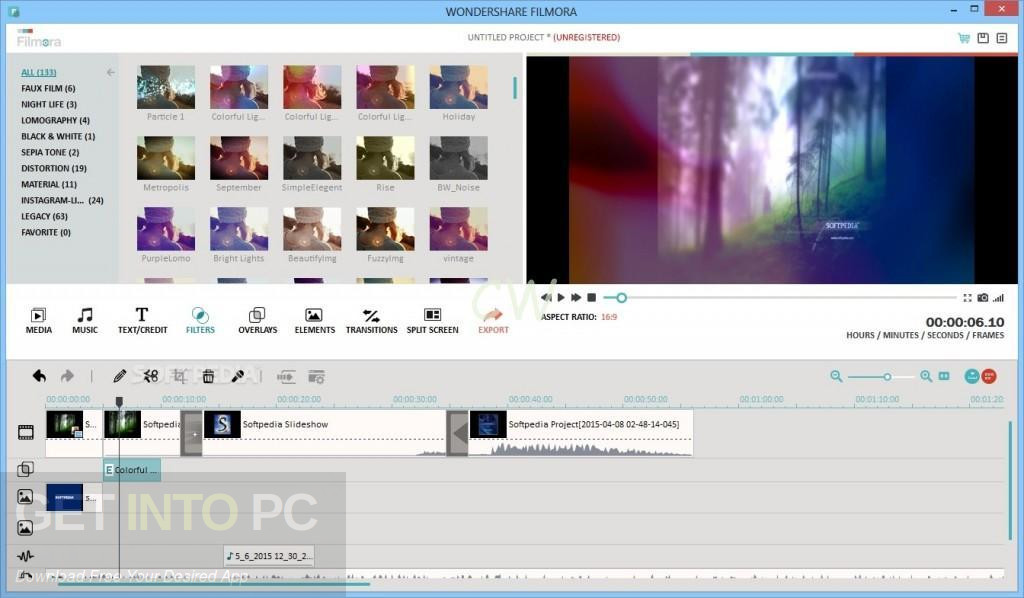Viewport: 1024px width, 598px height.
Task: Select the NIGHT LIFE (3) category
Action: click(48, 104)
